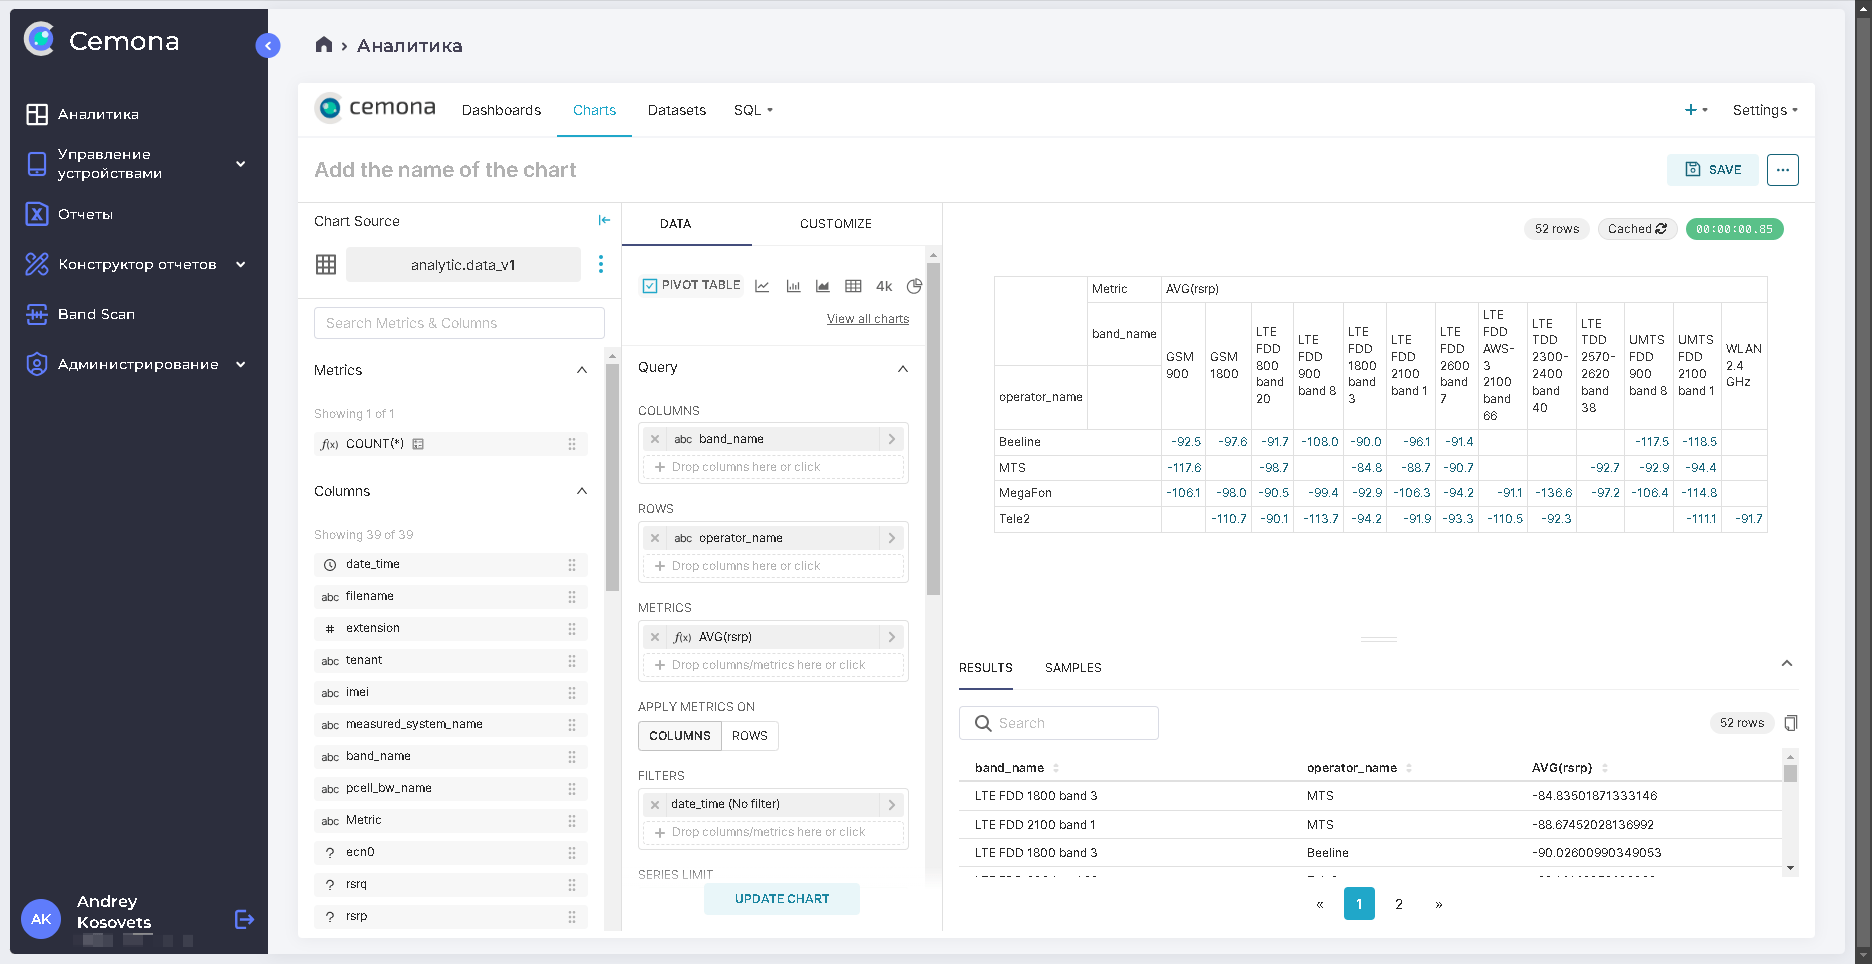1872x964 pixels.
Task: Click the Big Number 4k chart icon
Action: 884,286
